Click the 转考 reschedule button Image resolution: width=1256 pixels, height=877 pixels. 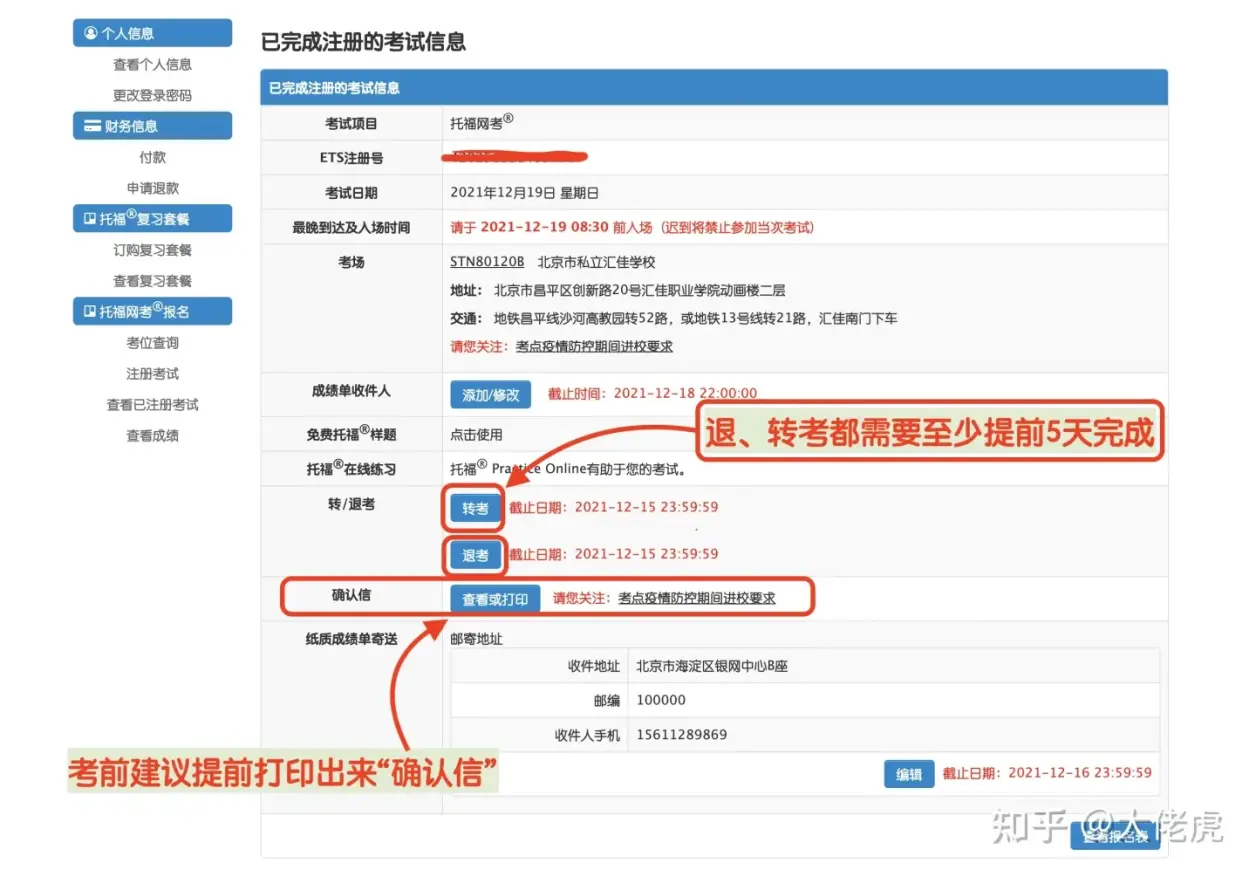(475, 509)
